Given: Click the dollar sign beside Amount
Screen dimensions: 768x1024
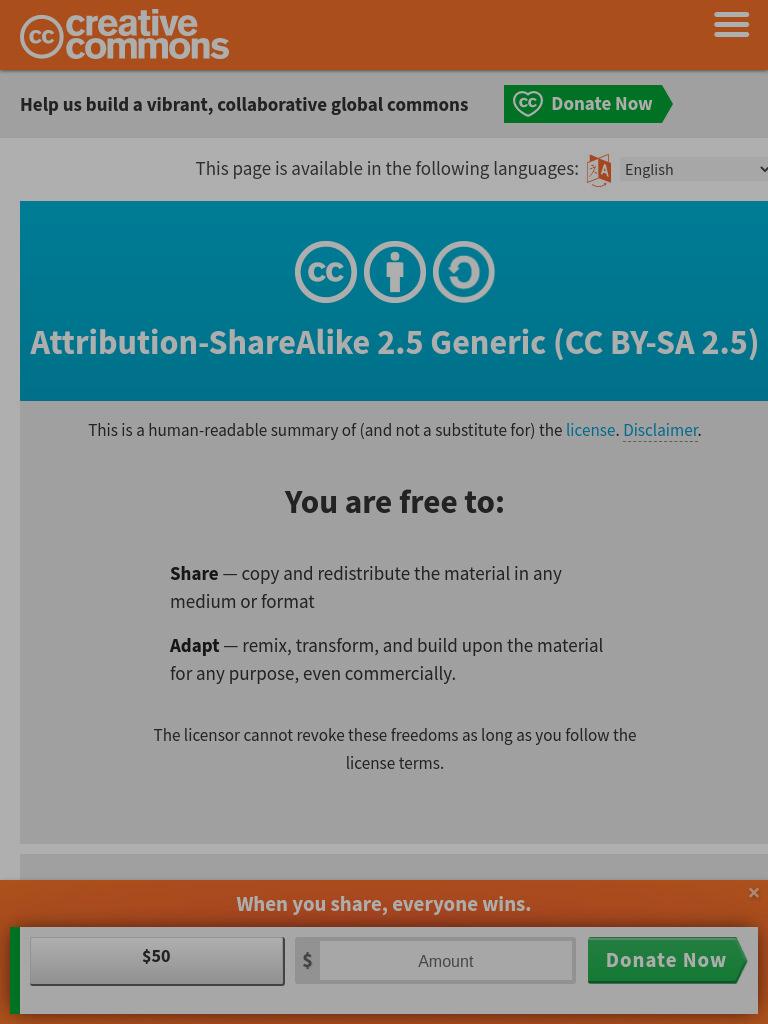Looking at the screenshot, I should [308, 961].
